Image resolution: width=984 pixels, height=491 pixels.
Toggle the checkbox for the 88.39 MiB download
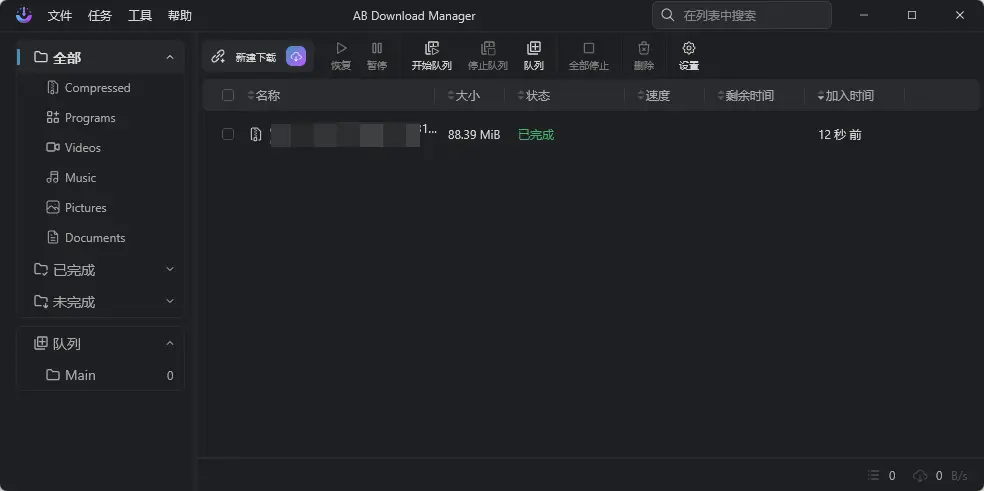[228, 134]
